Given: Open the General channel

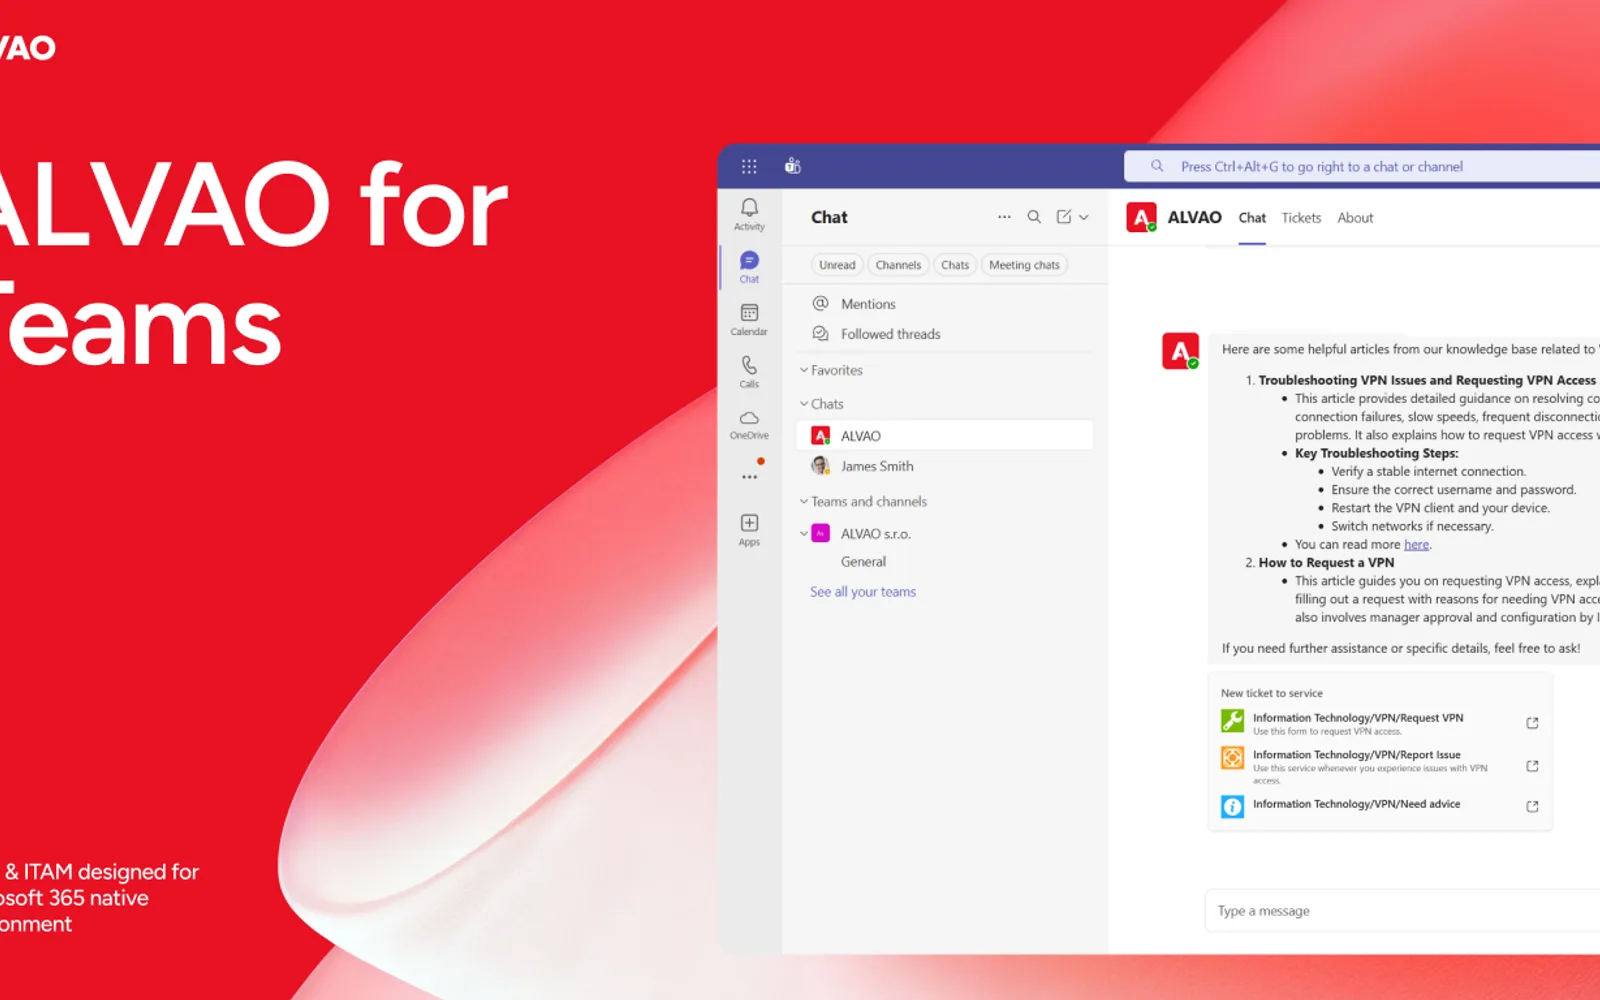Looking at the screenshot, I should point(863,562).
